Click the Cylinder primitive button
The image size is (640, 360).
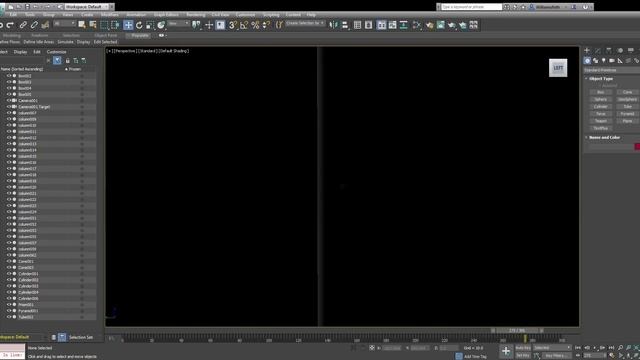click(600, 107)
